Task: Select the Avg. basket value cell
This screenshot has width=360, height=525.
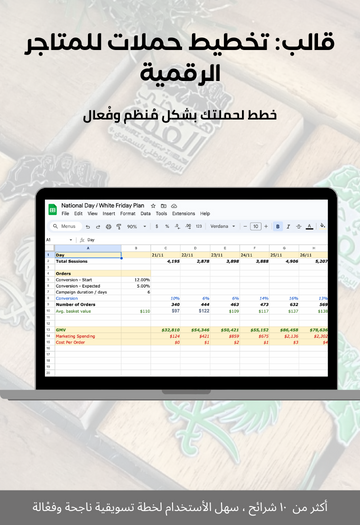Action: (88, 311)
